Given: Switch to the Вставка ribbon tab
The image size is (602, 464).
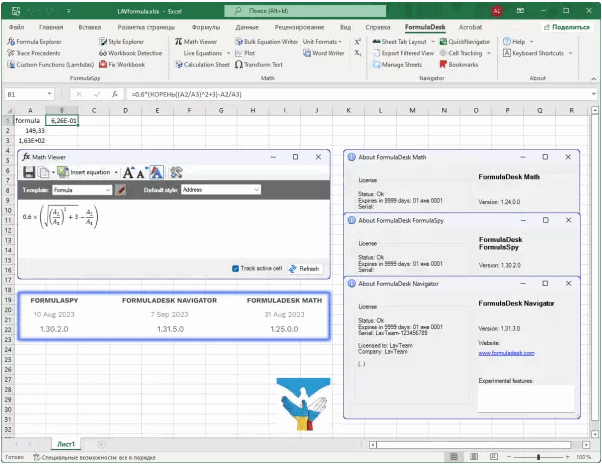Looking at the screenshot, I should [x=89, y=27].
